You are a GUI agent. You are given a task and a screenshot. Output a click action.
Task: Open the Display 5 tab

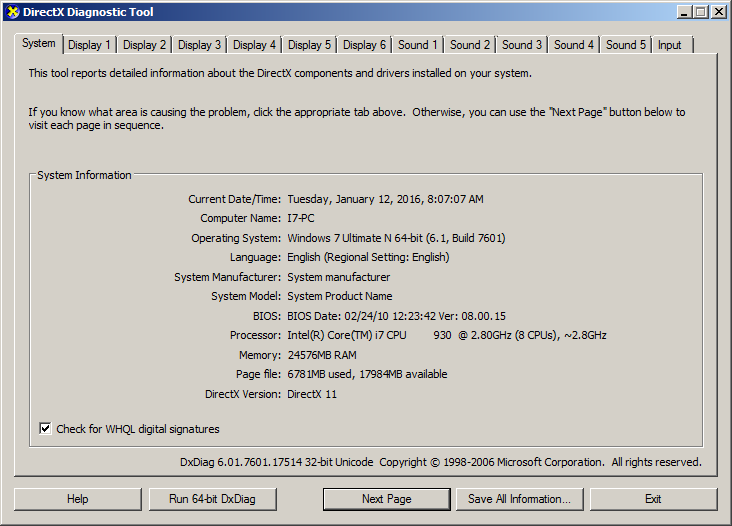[309, 45]
